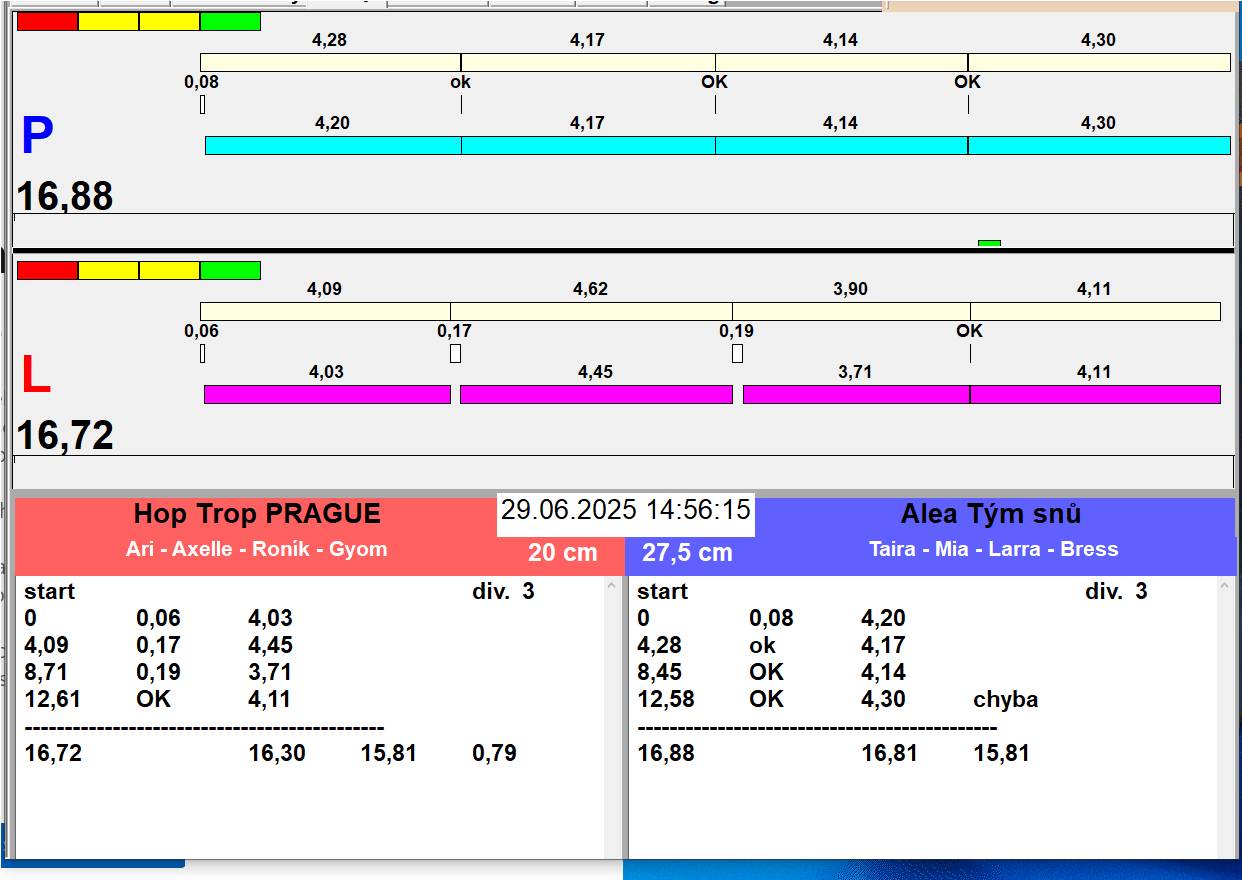This screenshot has height=880, width=1242.
Task: Click the magenta bar labeled 3,71
Action: pyautogui.click(x=855, y=394)
